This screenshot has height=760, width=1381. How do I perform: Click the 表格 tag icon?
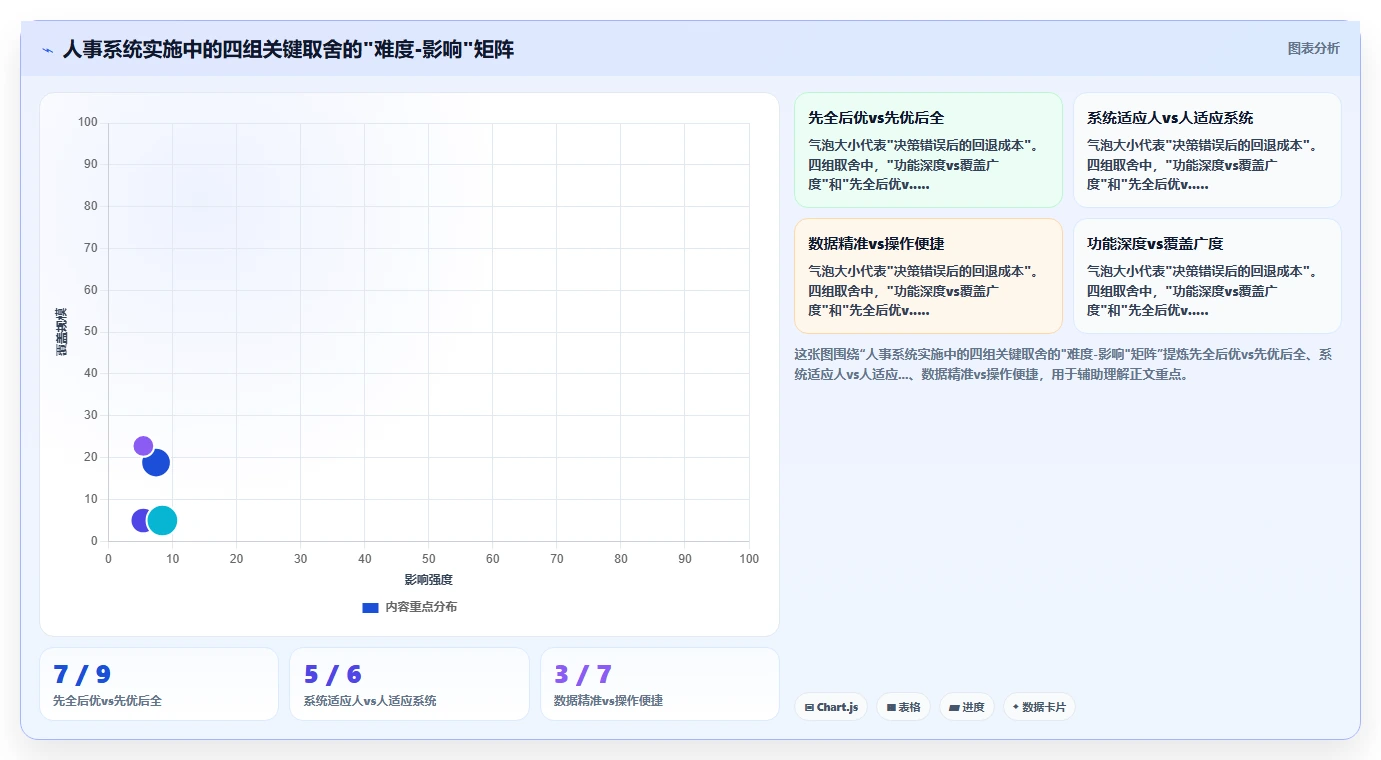tap(891, 707)
